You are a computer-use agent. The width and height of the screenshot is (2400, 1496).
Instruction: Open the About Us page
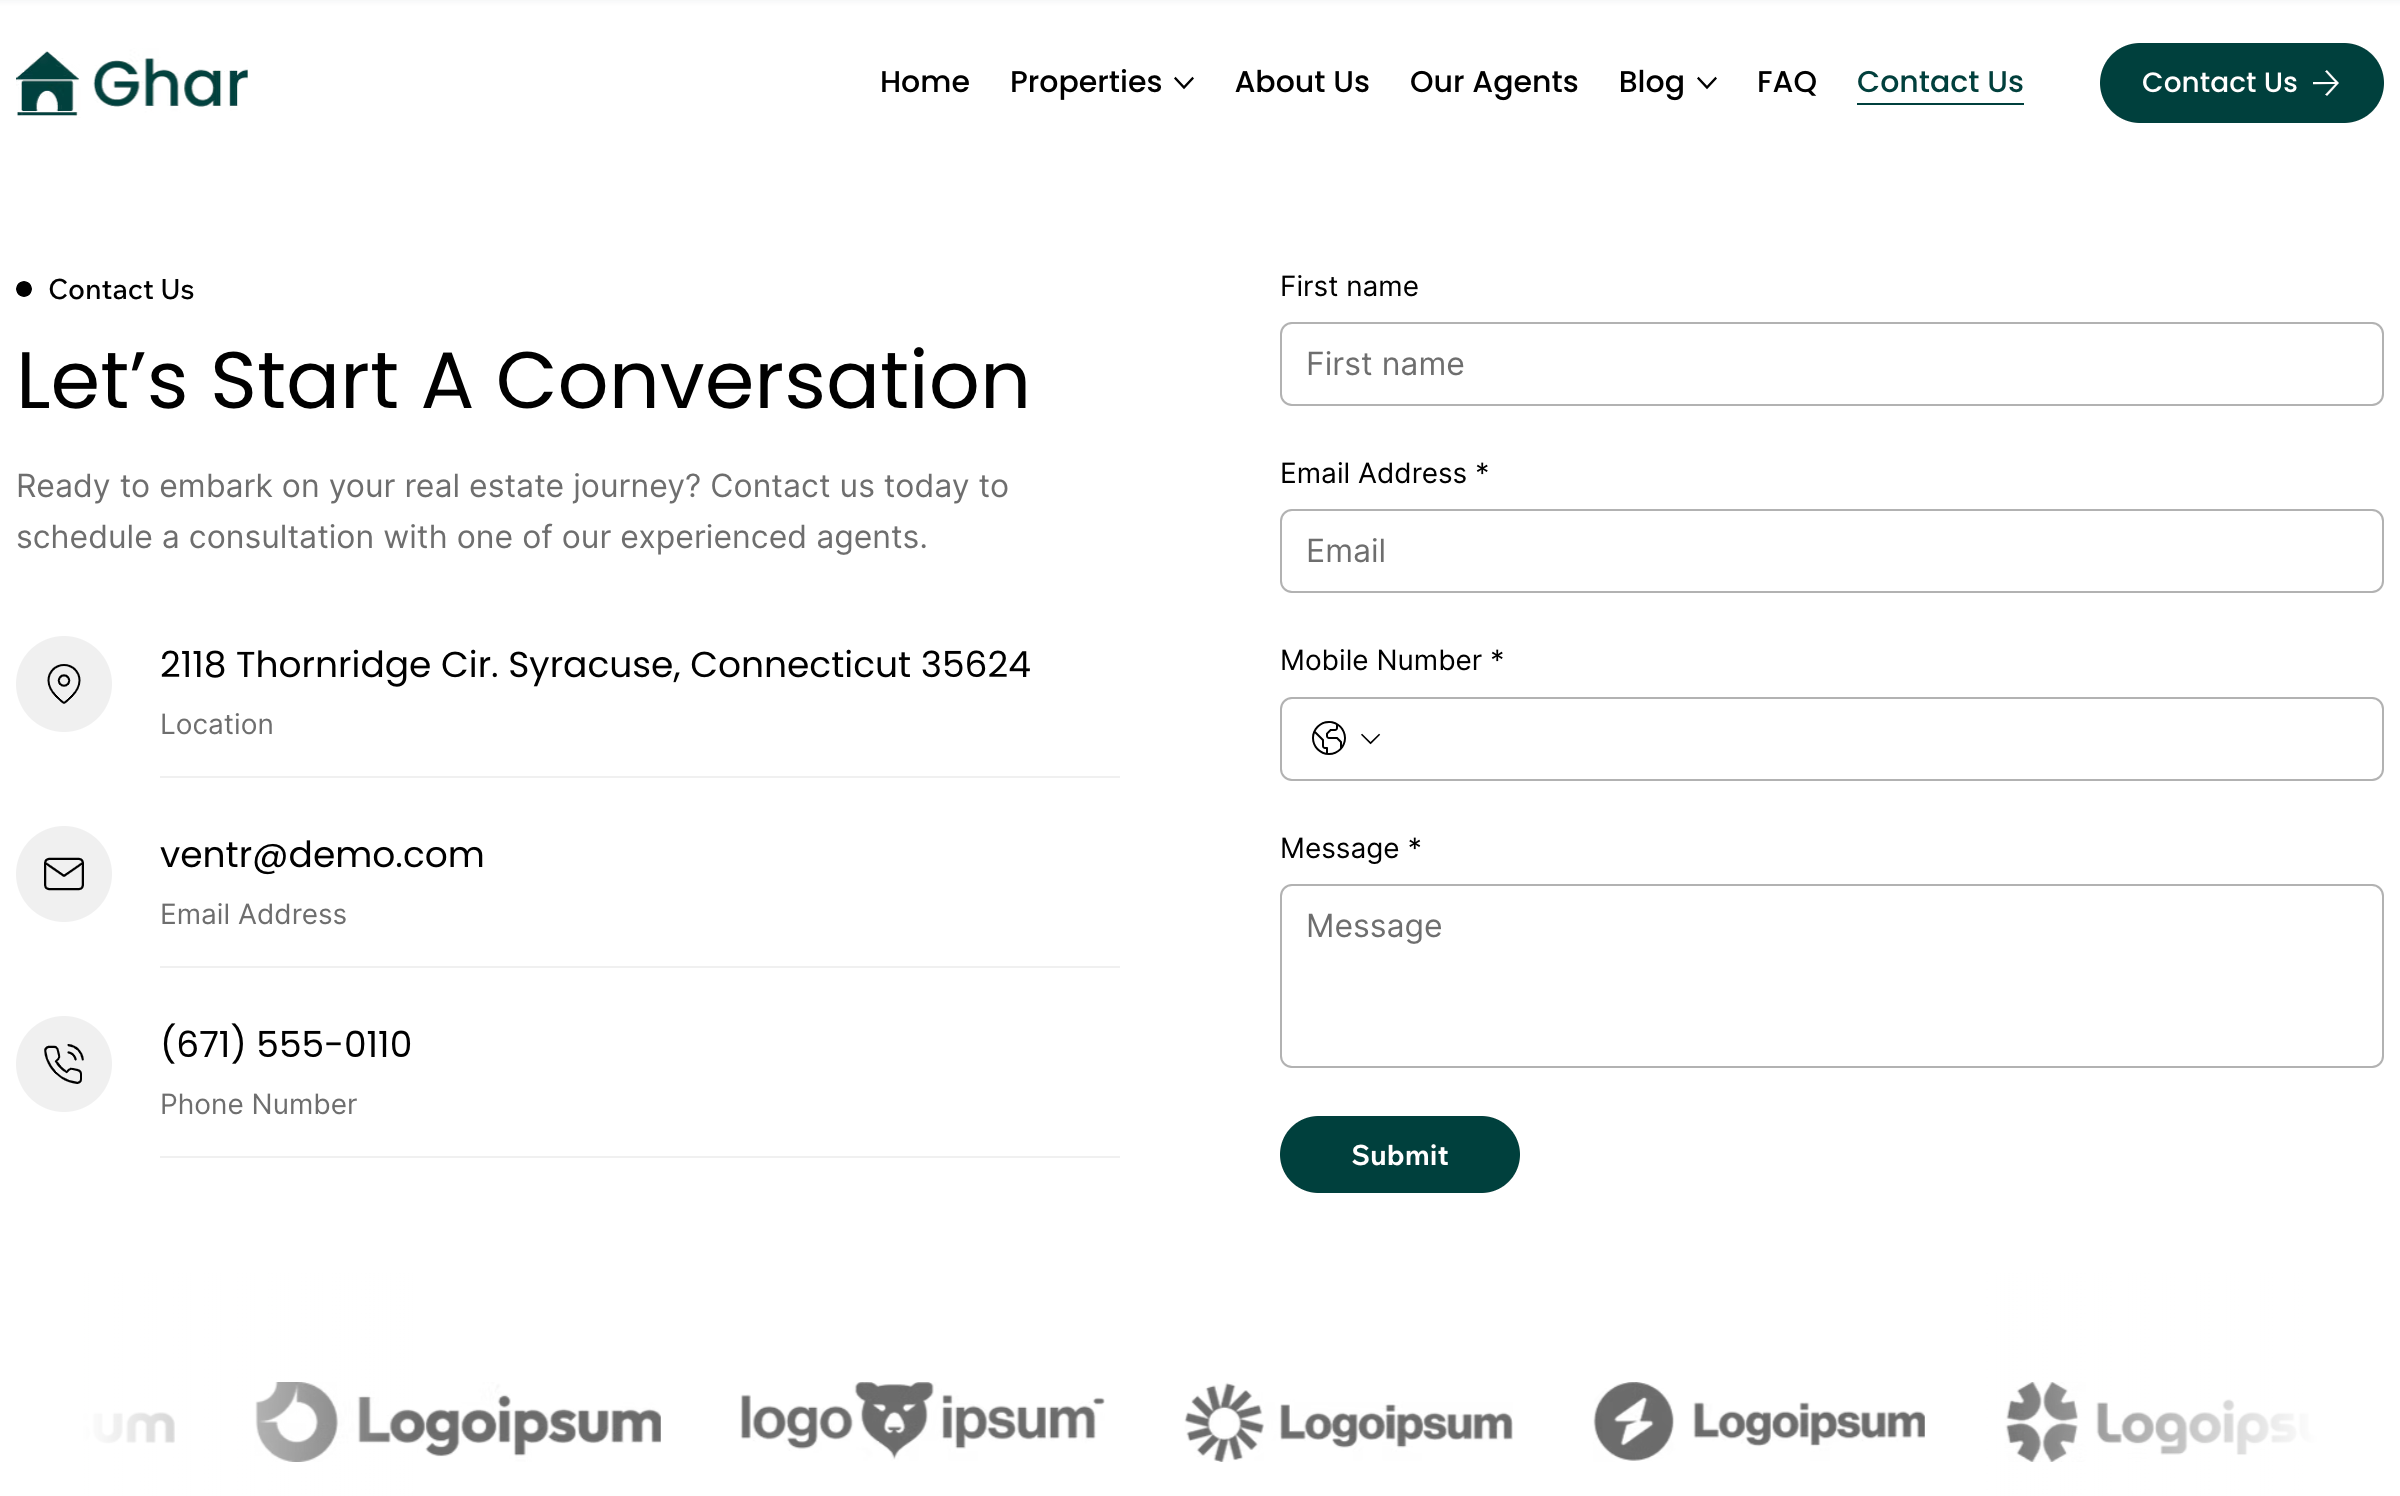(1302, 82)
